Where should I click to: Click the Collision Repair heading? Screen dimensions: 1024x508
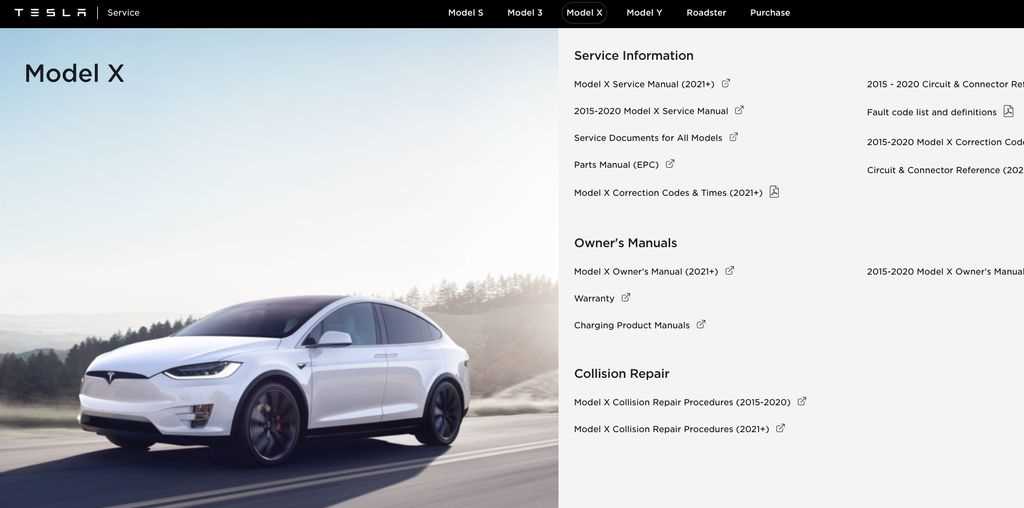(x=622, y=373)
